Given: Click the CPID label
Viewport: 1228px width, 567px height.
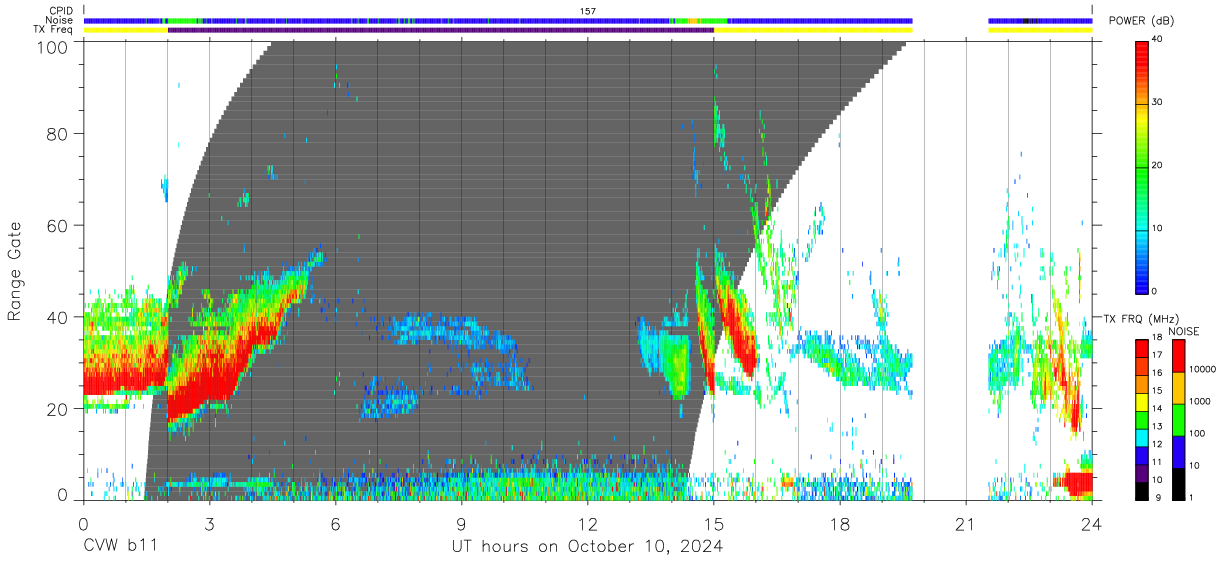Looking at the screenshot, I should coord(59,11).
